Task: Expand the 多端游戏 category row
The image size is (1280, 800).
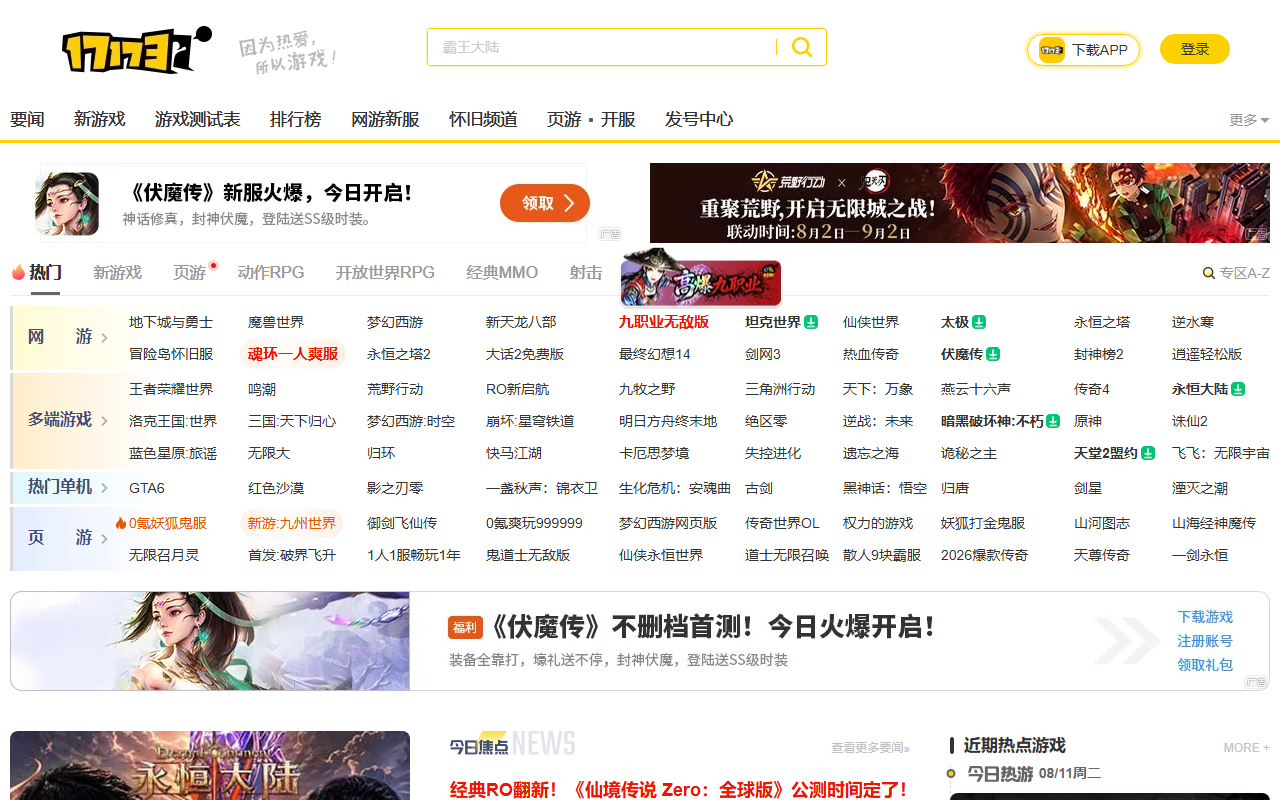Action: (x=68, y=420)
